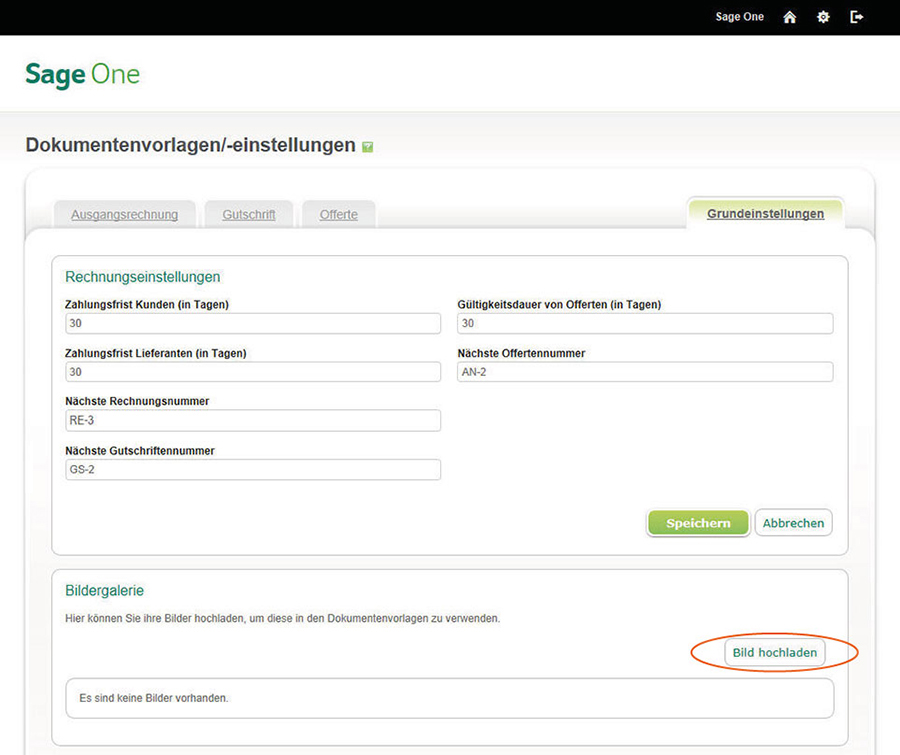This screenshot has width=900, height=755.
Task: Open the green help icon beside title
Action: pos(367,147)
